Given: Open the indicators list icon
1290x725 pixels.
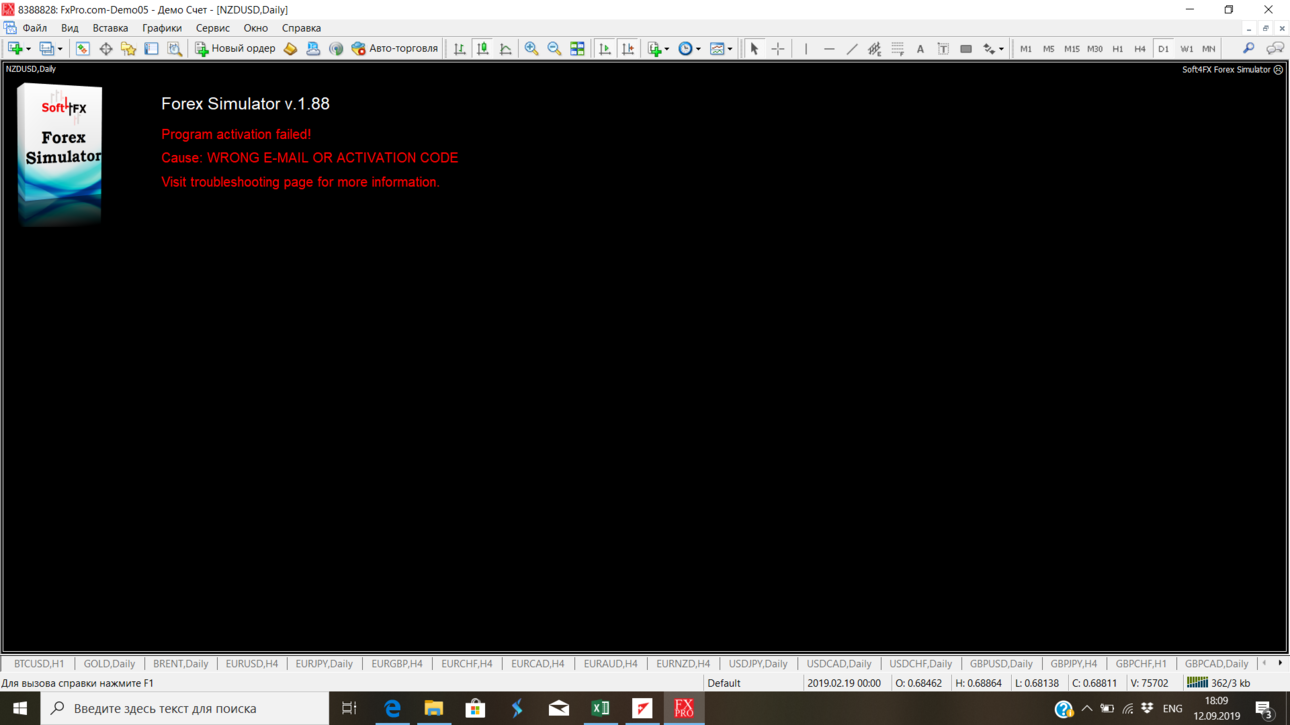Looking at the screenshot, I should point(654,48).
